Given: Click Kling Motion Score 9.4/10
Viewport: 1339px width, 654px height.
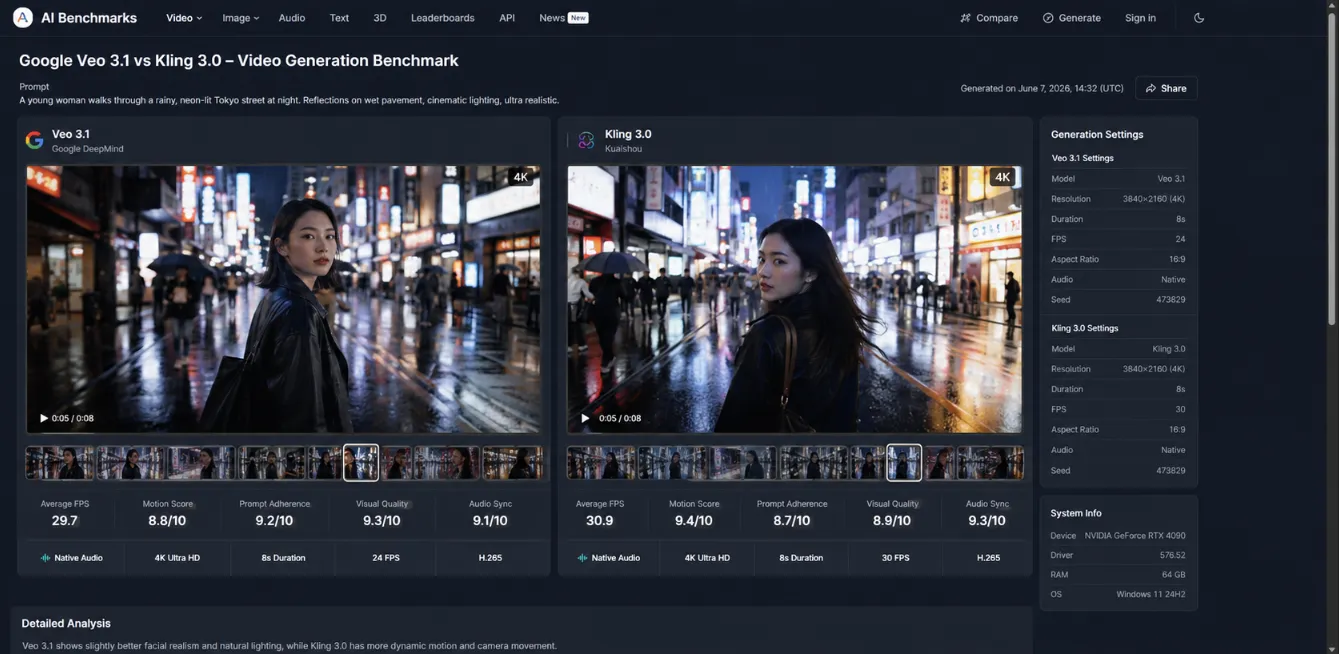Looking at the screenshot, I should pos(694,521).
